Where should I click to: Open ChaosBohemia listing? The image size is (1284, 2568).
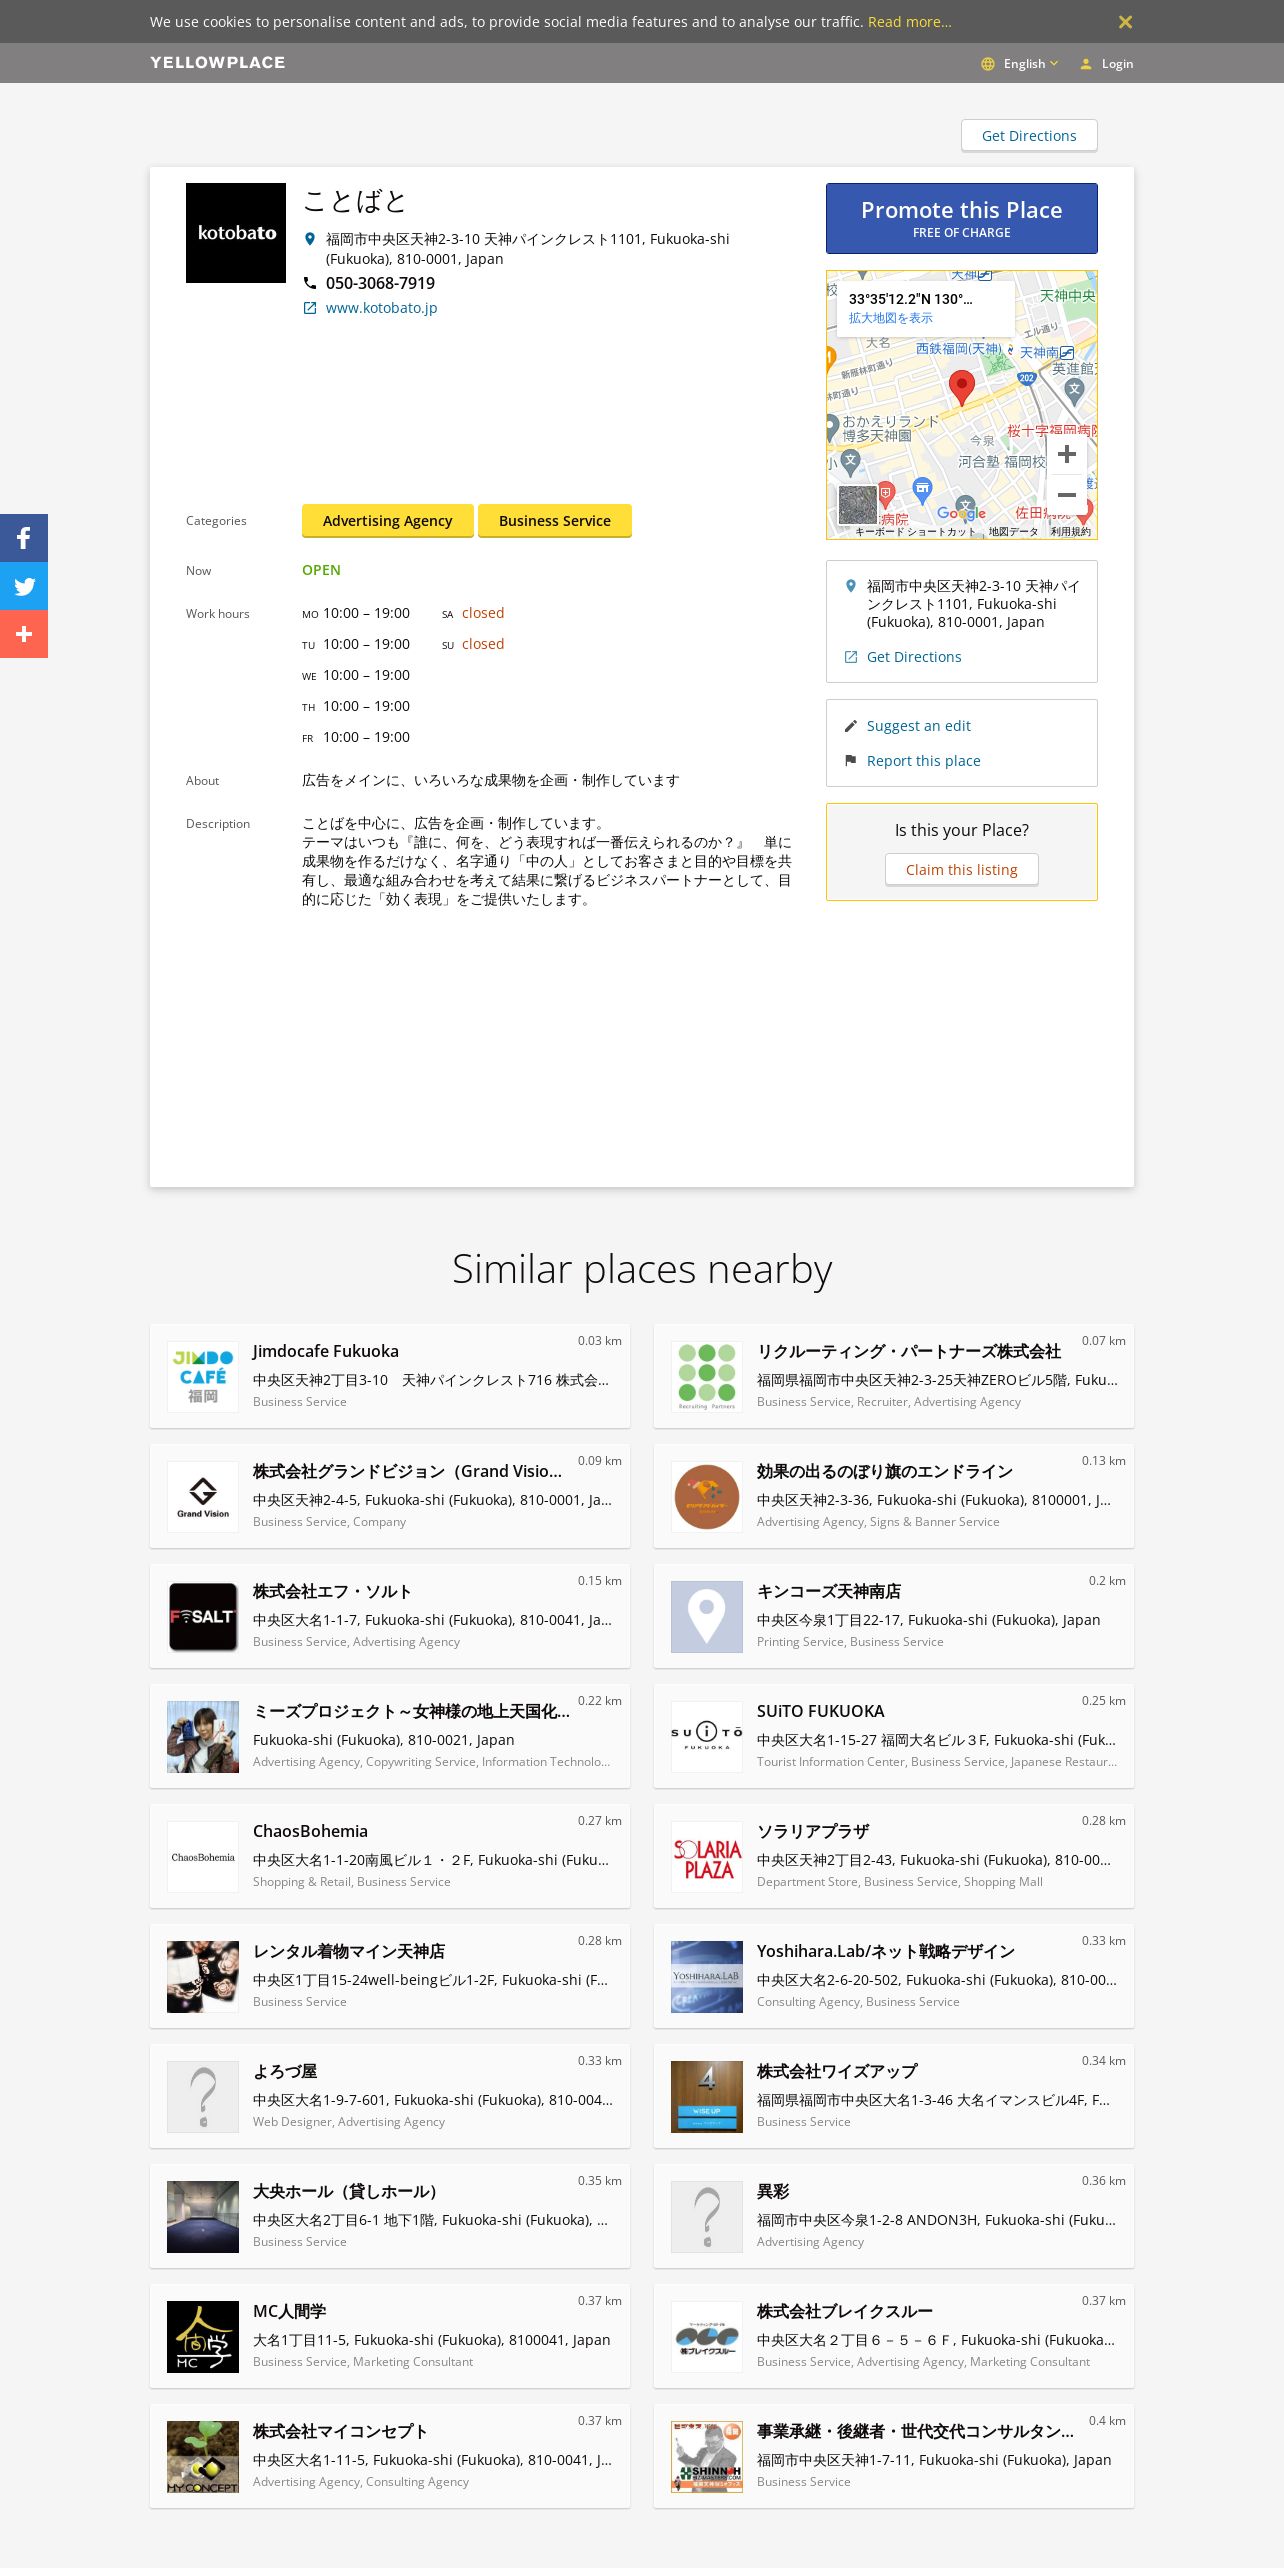click(310, 1831)
